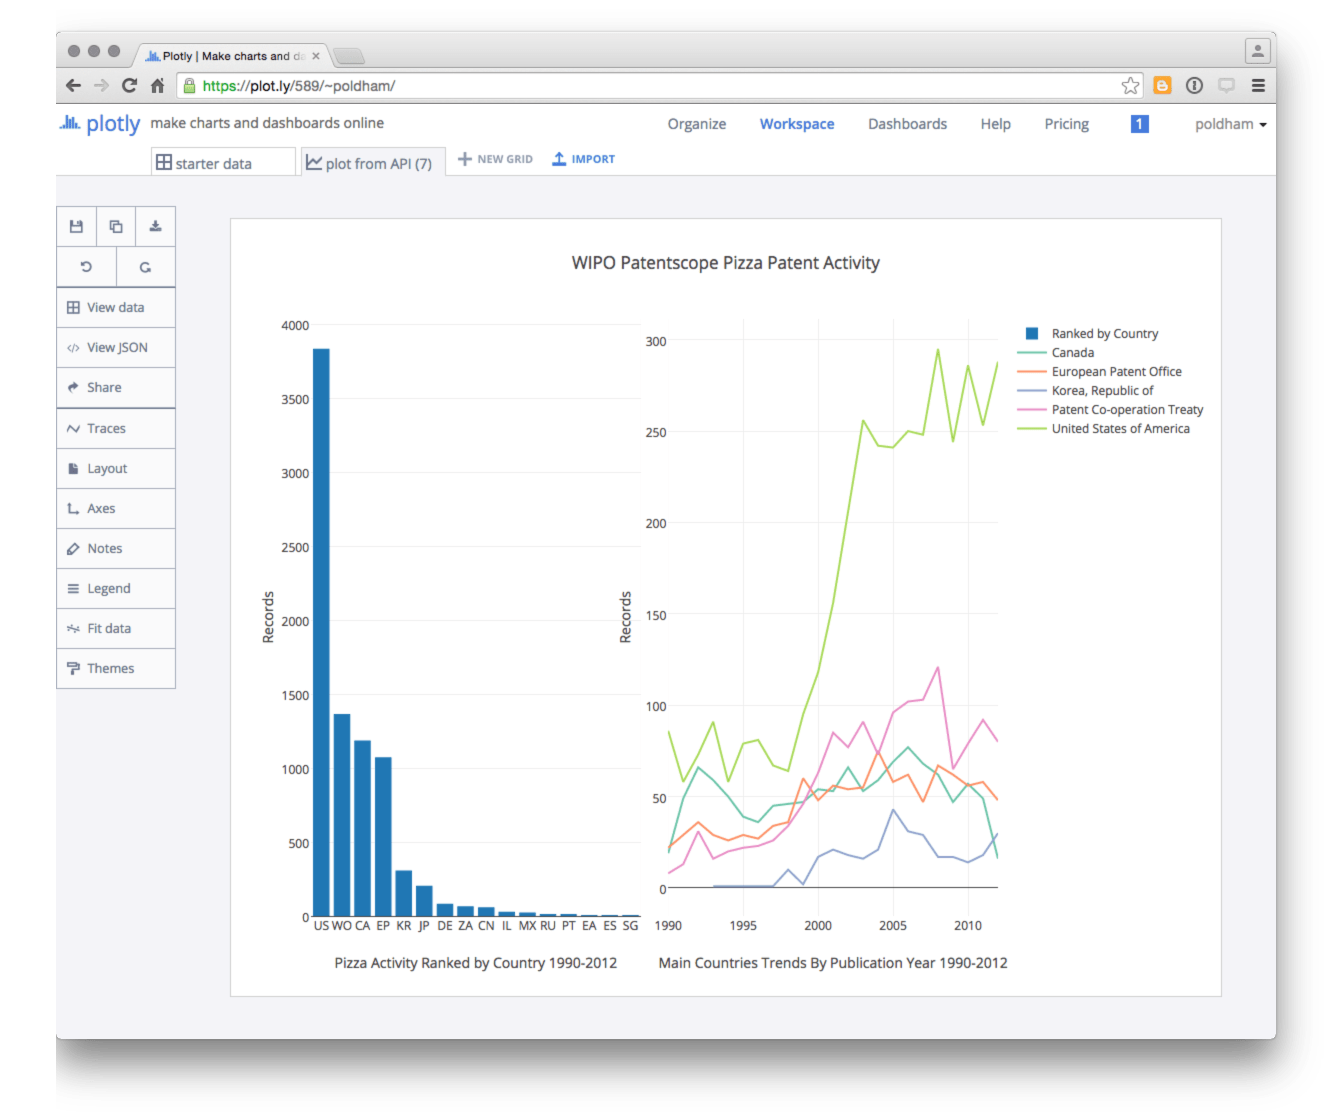
Task: Click the Redo icon
Action: coord(145,266)
